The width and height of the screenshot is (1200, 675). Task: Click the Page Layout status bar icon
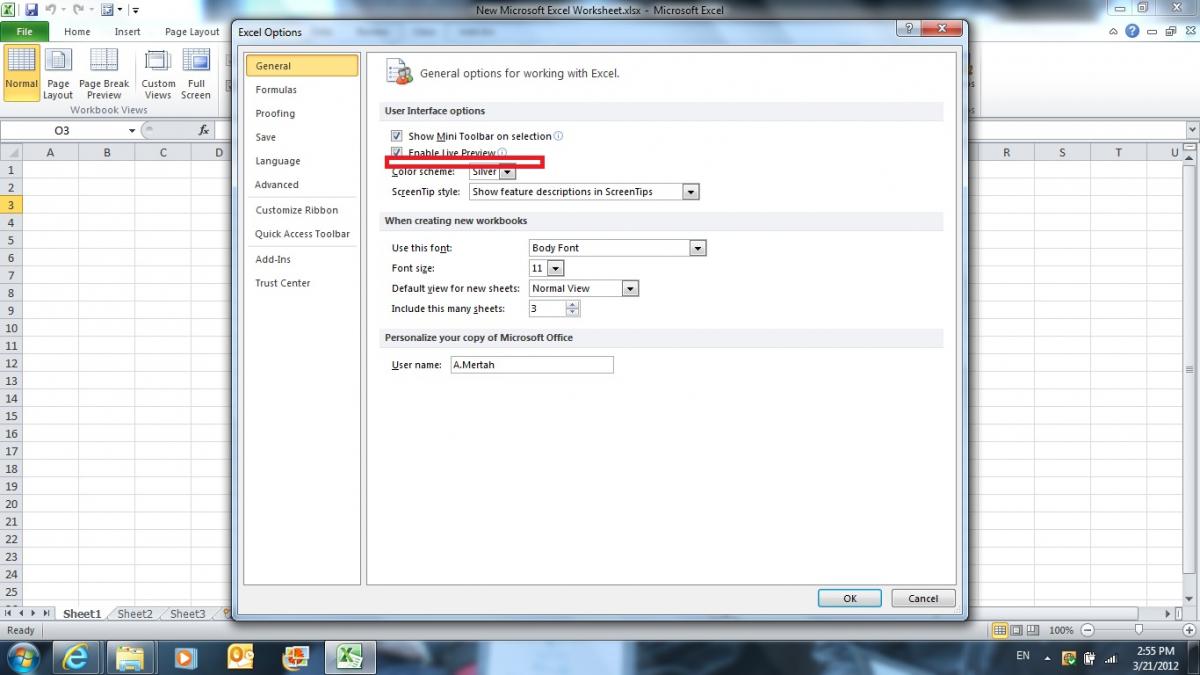(1017, 630)
